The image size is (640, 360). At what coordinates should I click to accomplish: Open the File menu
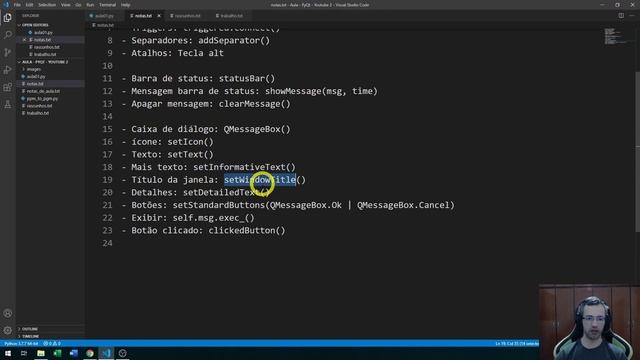(17, 5)
